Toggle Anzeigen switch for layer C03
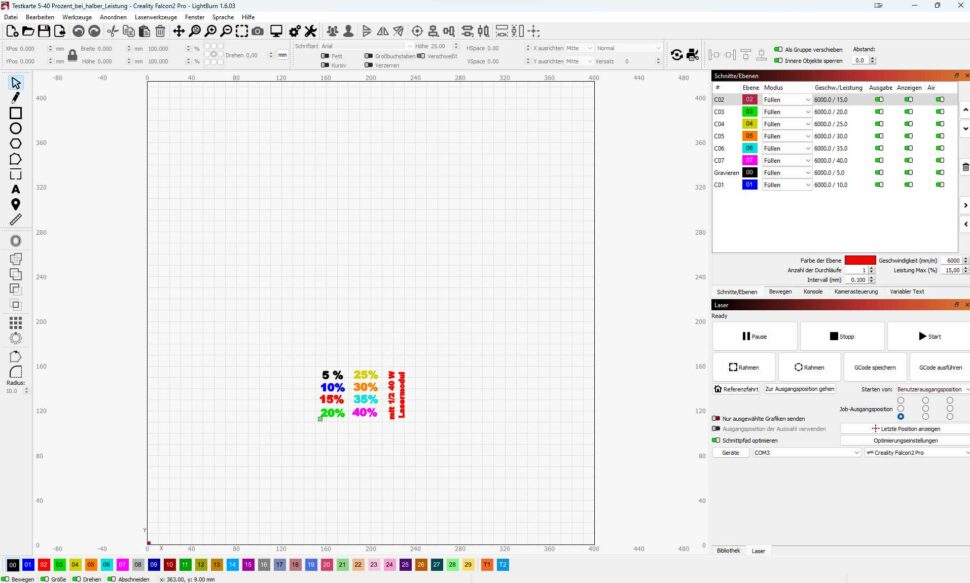The image size is (970, 583). (x=909, y=112)
